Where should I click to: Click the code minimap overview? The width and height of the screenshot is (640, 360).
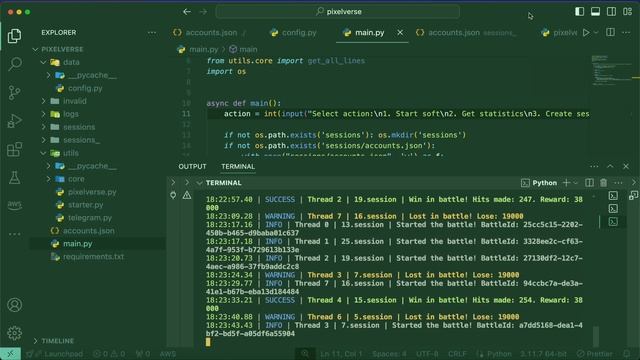611,71
